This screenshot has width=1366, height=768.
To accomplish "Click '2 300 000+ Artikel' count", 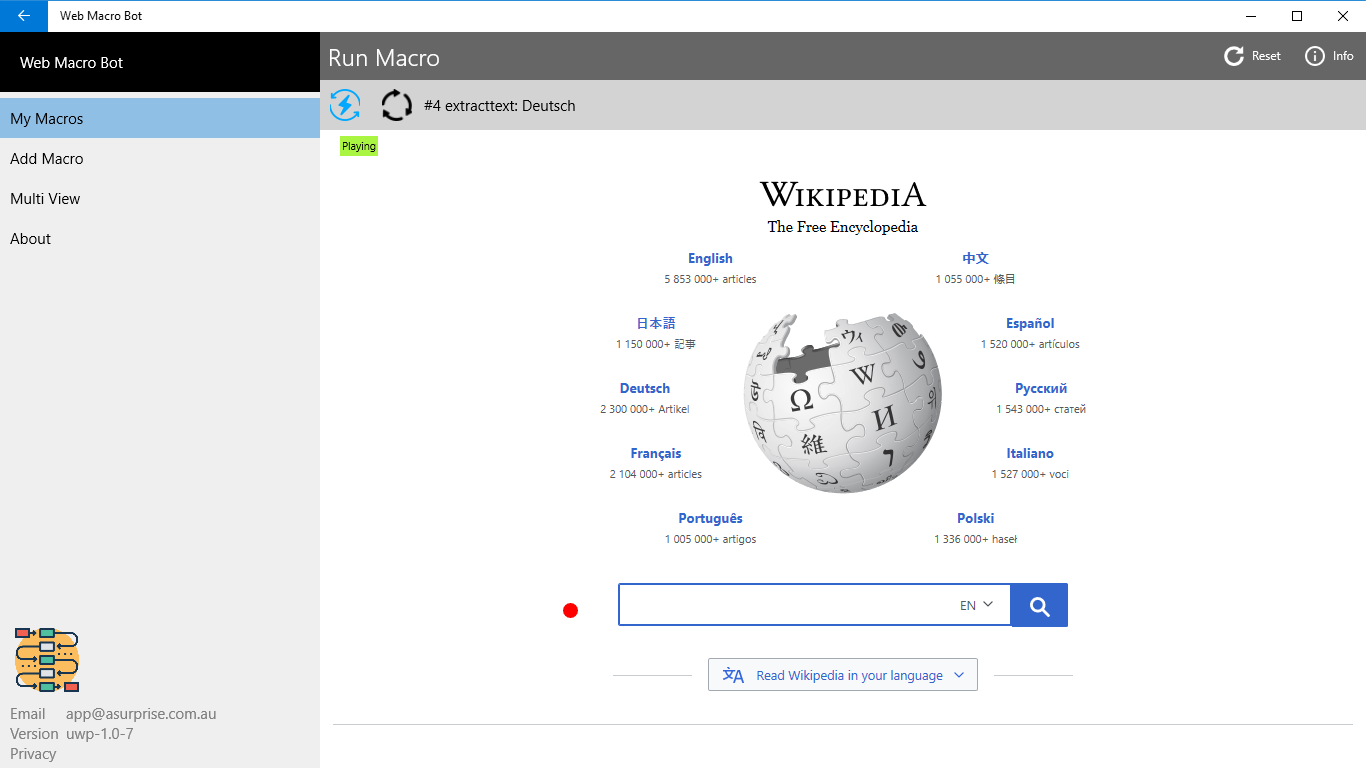I will [645, 409].
